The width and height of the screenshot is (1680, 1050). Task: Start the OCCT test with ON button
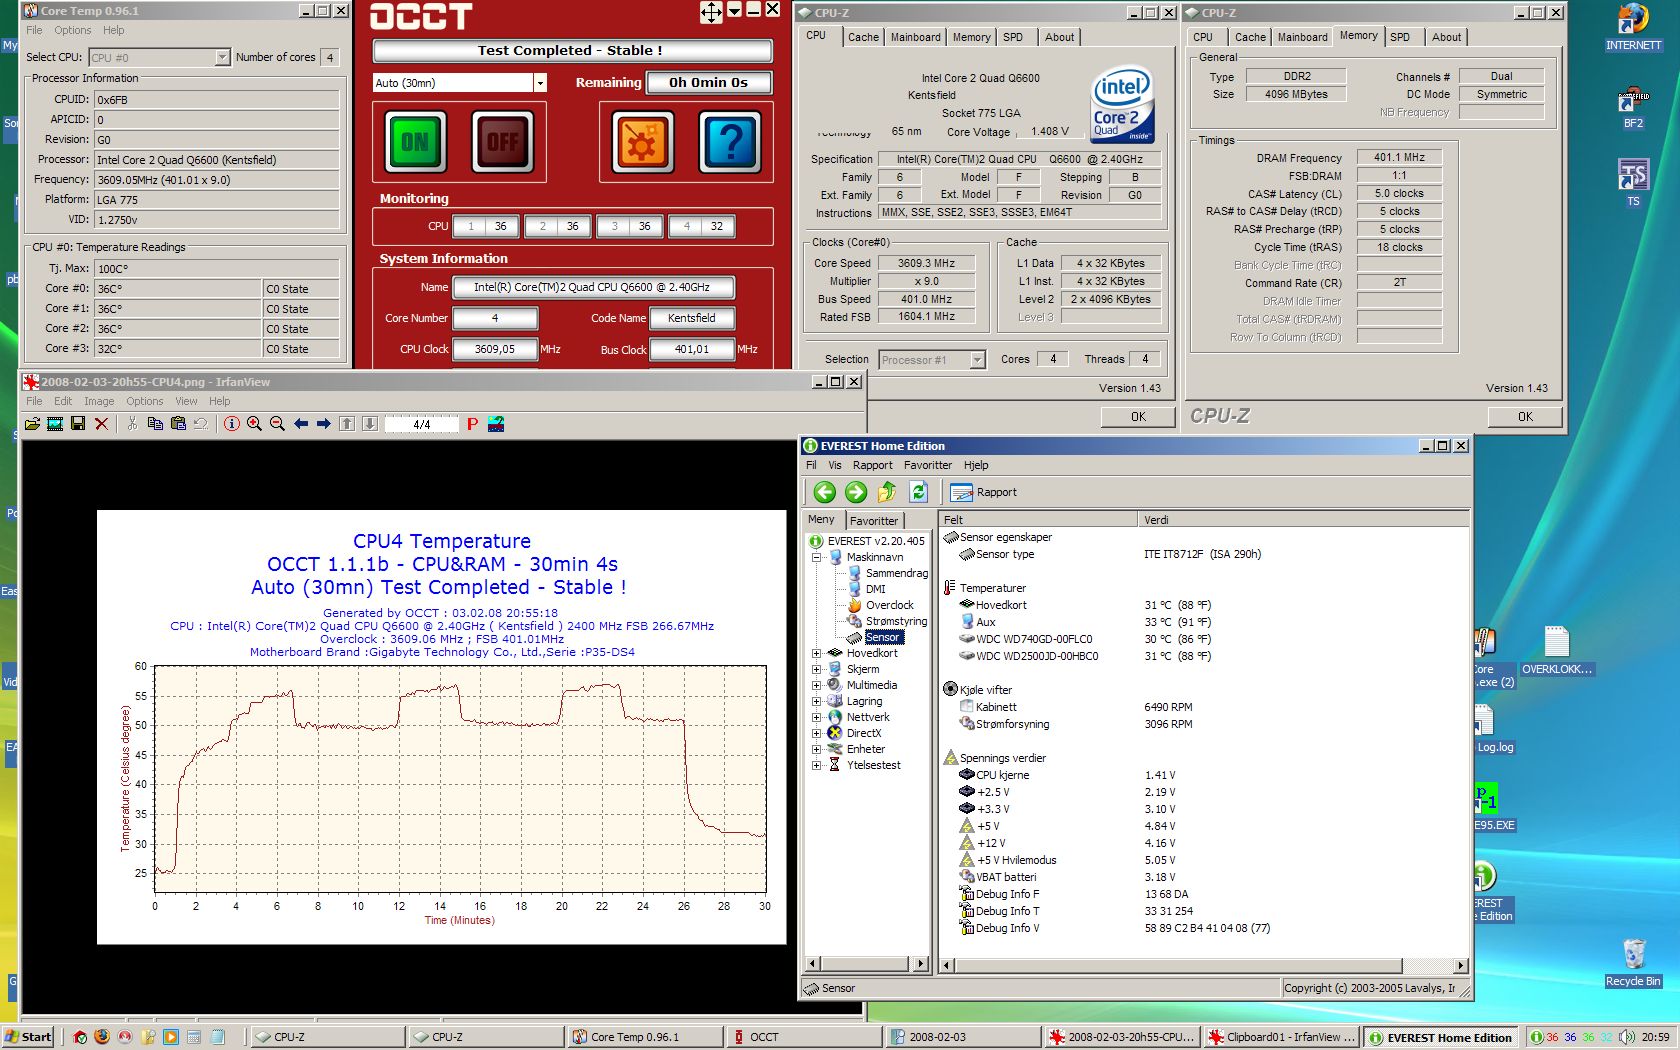pyautogui.click(x=416, y=142)
